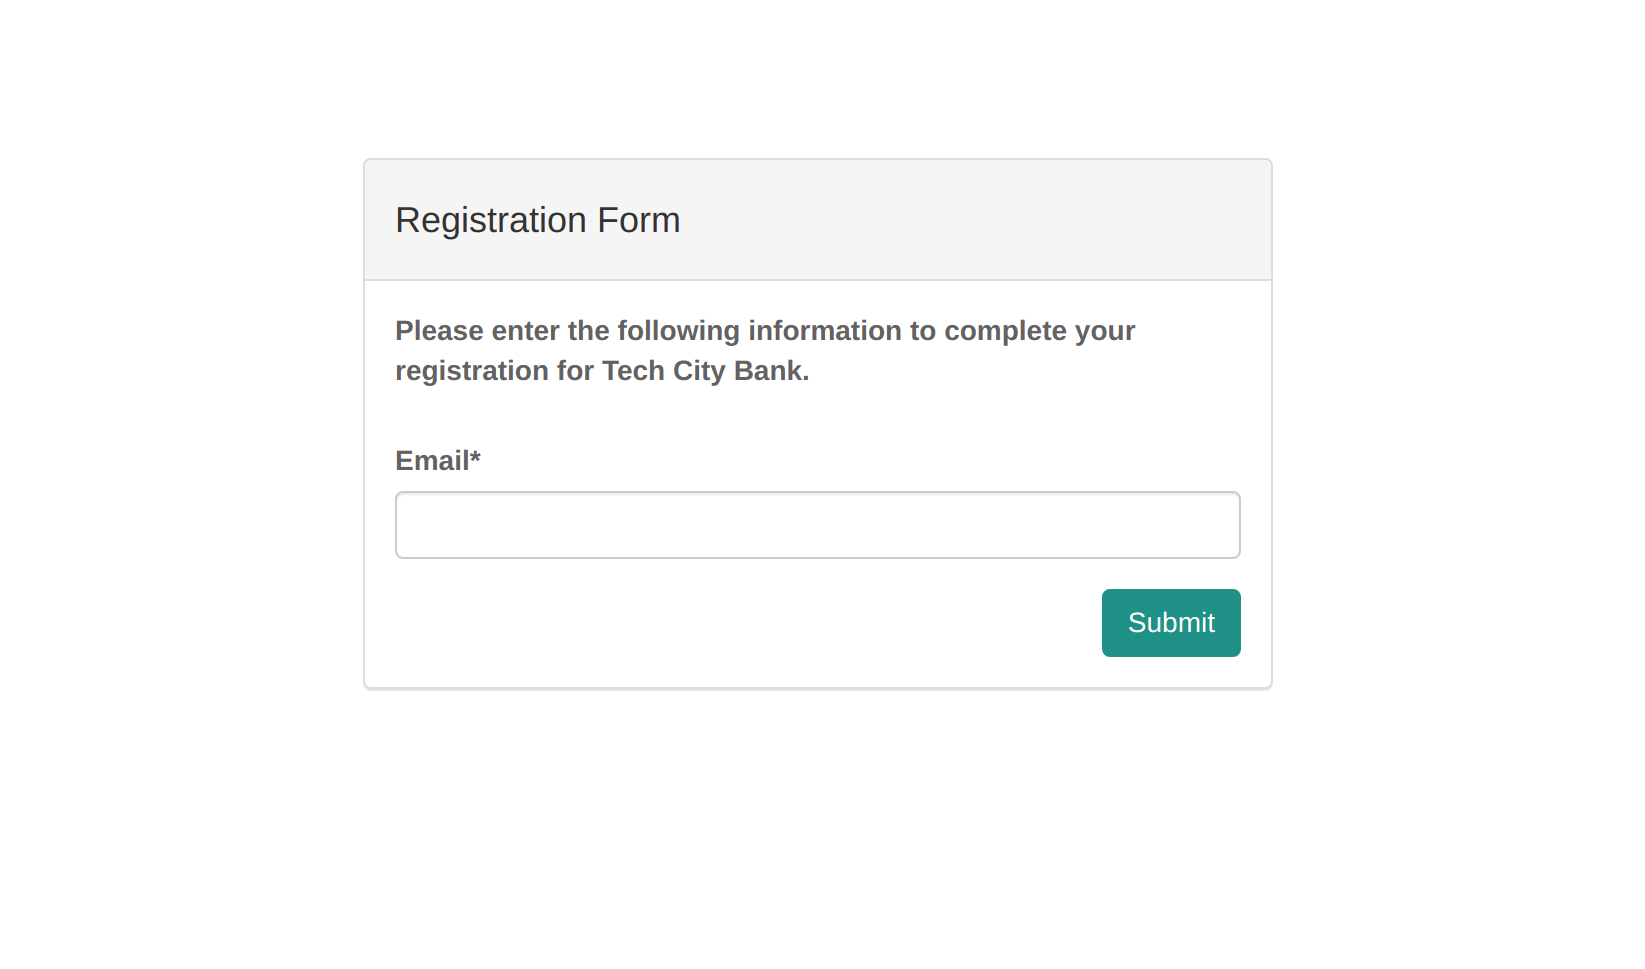
Task: Activate the teal Submit control
Action: (1171, 622)
